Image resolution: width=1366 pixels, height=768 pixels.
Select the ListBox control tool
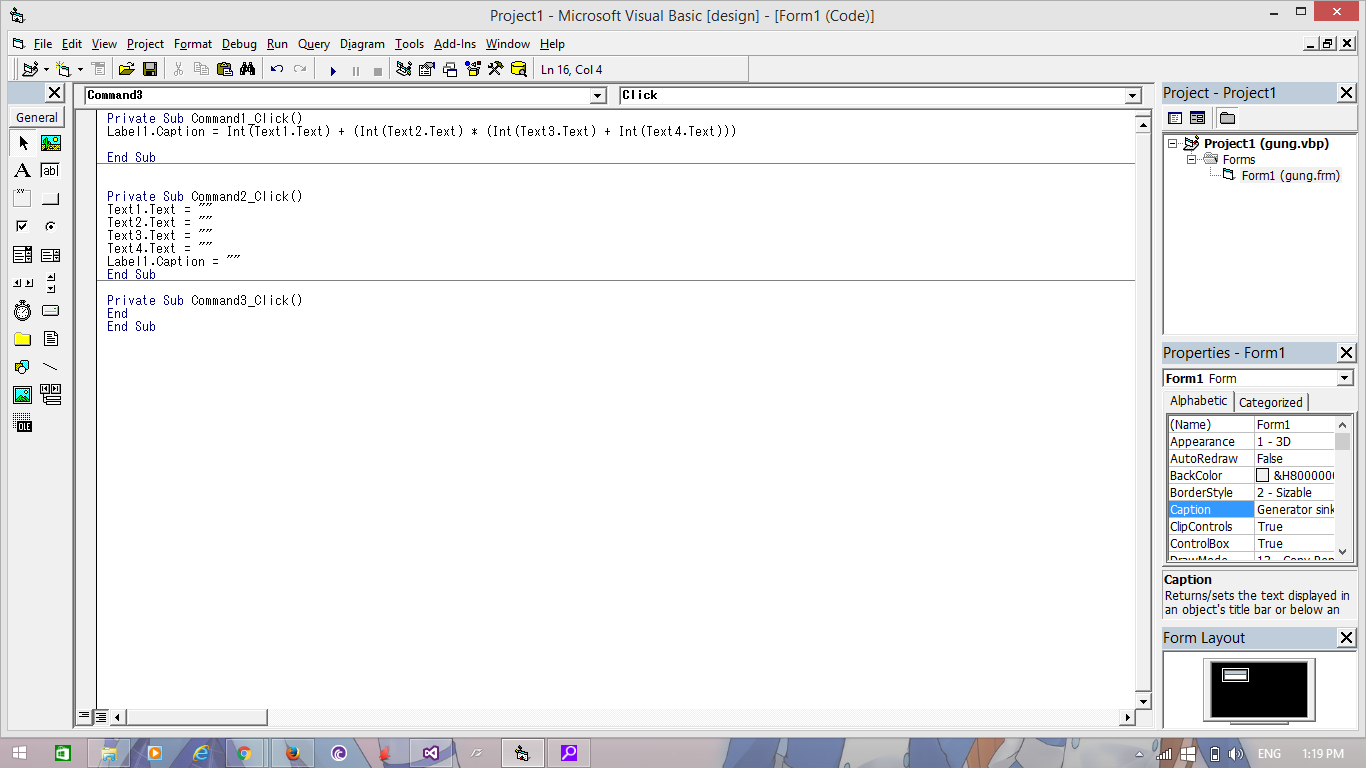51,255
